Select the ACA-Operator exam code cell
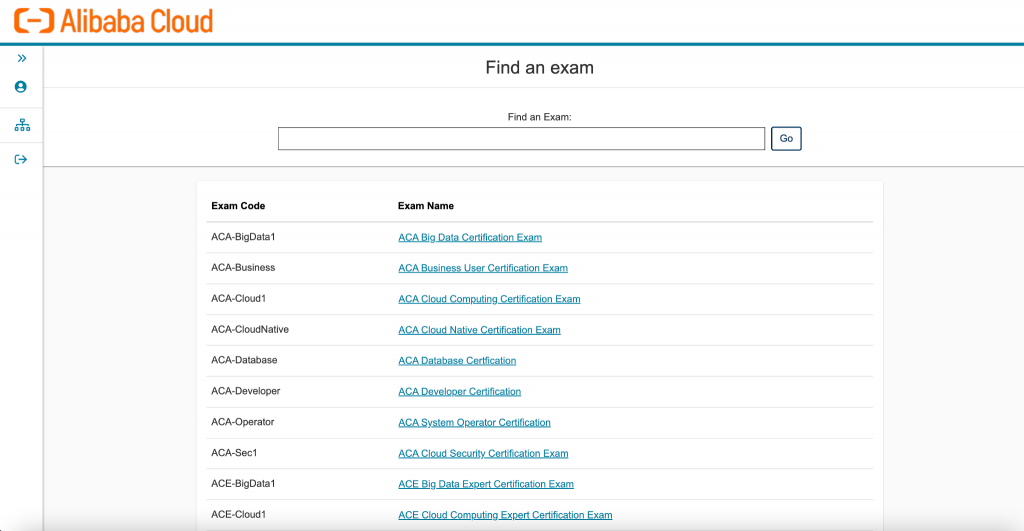1024x531 pixels. coord(242,422)
